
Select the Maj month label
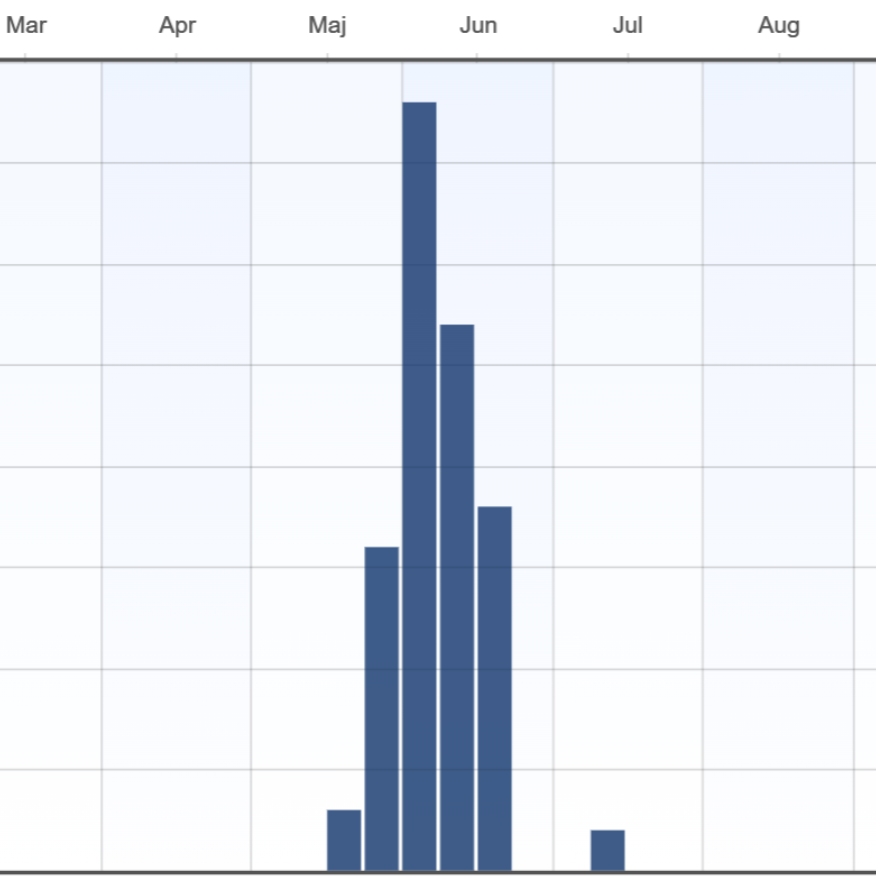coord(327,26)
